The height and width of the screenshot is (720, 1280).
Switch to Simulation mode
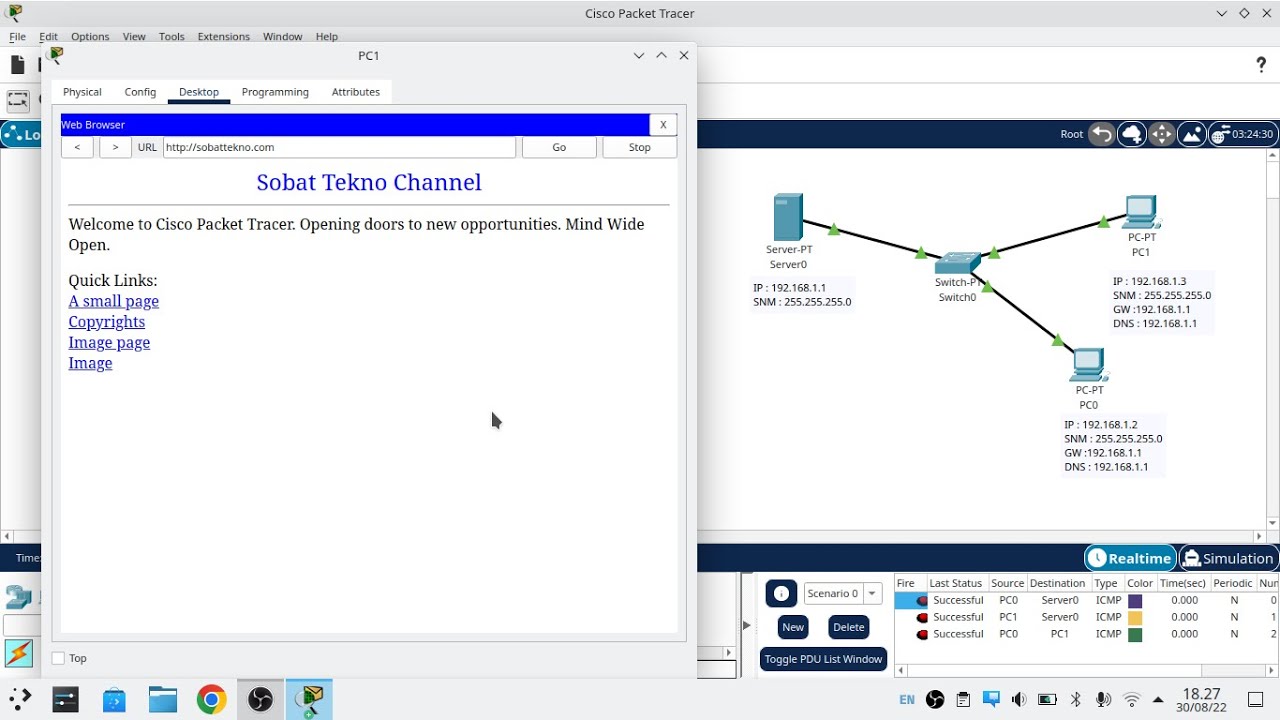[x=1228, y=558]
